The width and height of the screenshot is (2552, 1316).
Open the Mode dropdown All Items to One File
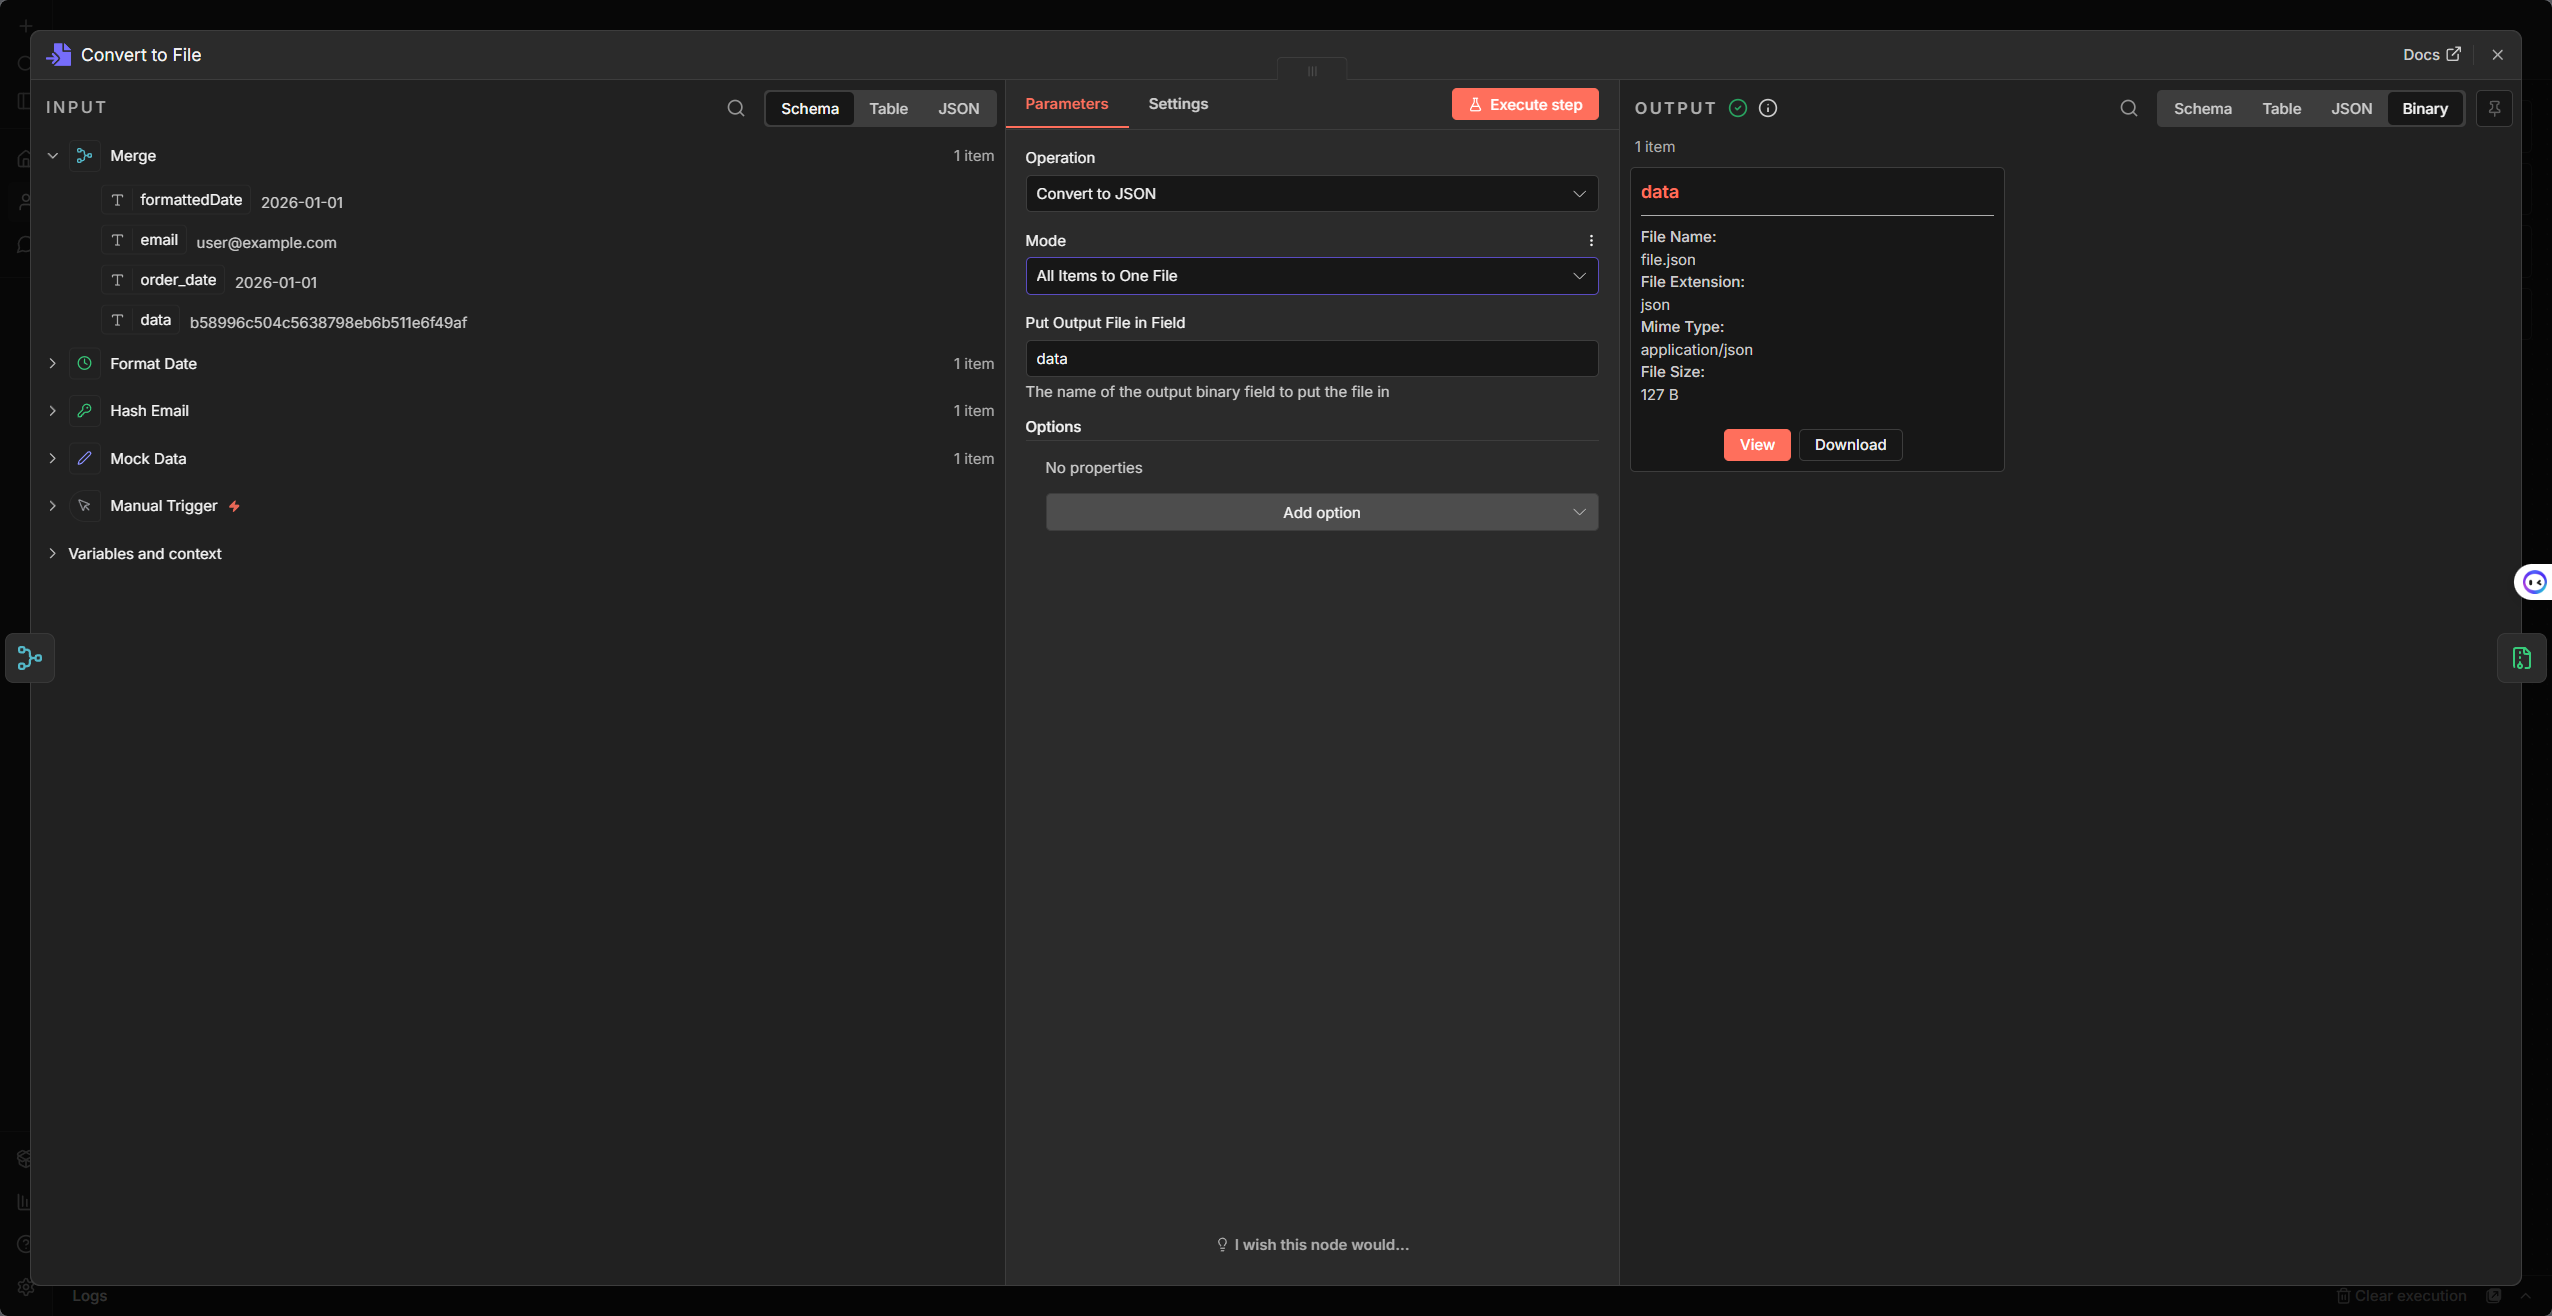(1311, 276)
